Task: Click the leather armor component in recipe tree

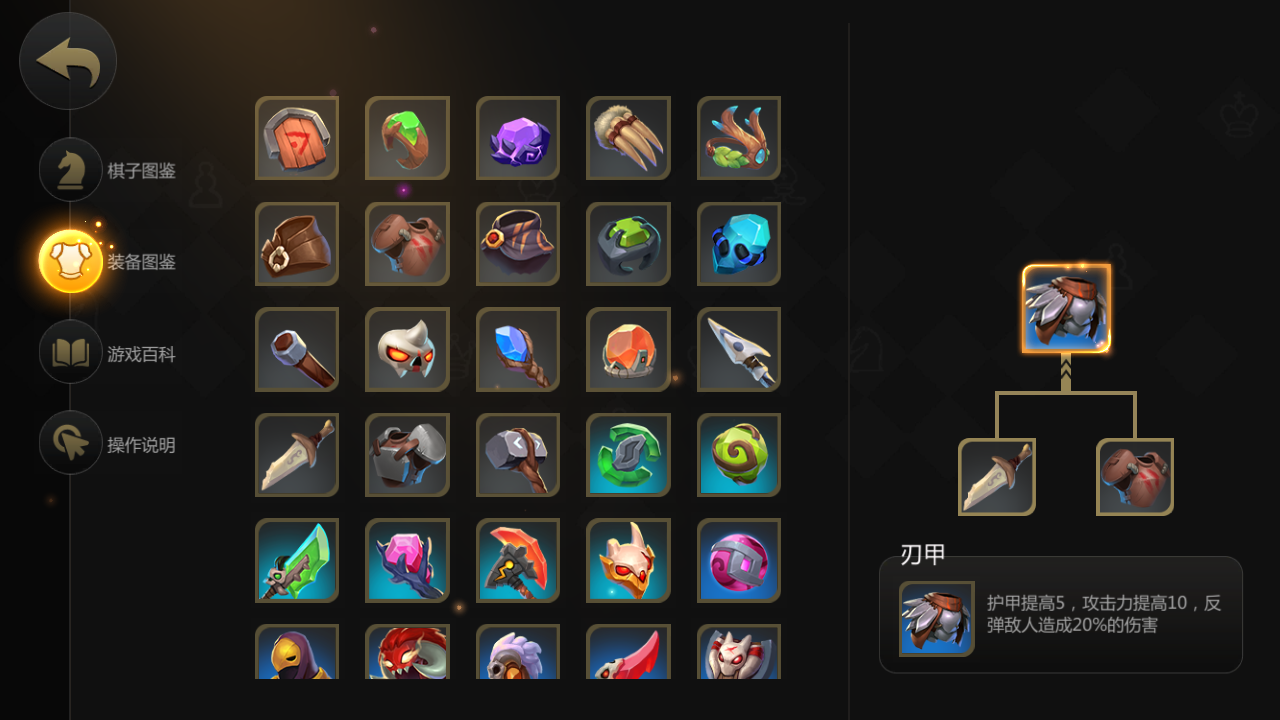Action: [x=1135, y=477]
